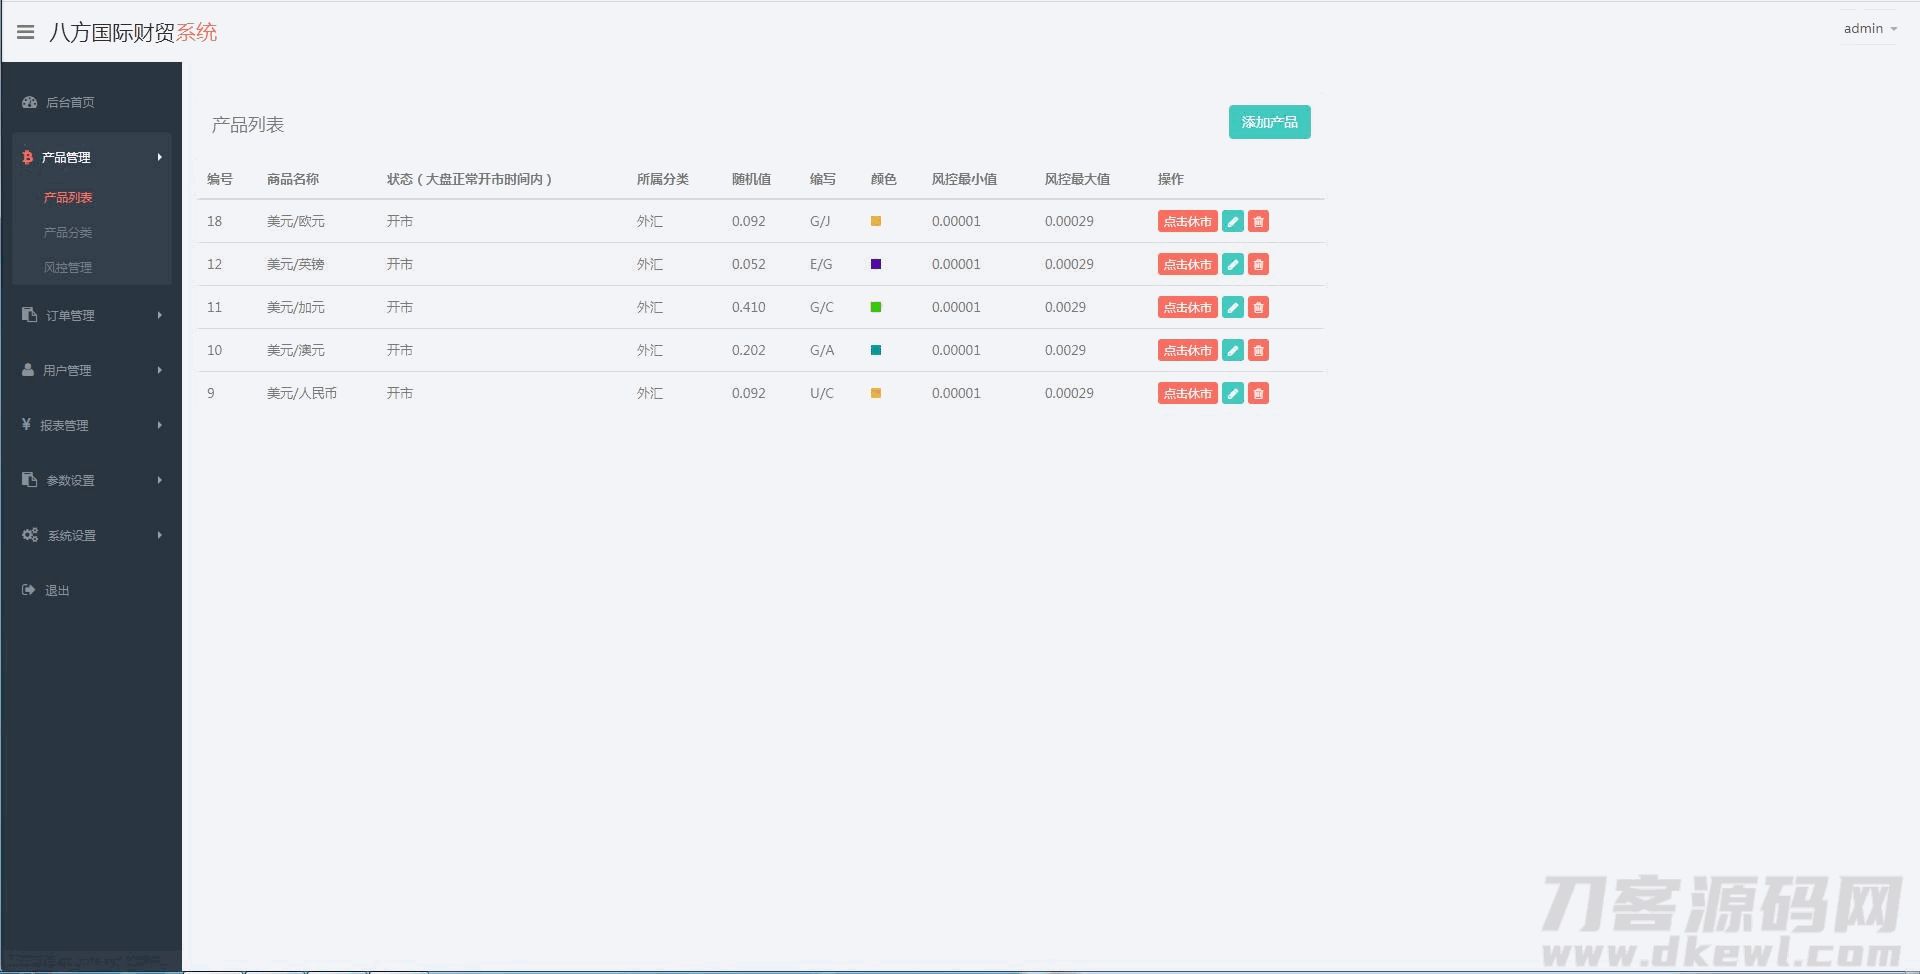Image resolution: width=1920 pixels, height=974 pixels.
Task: Click the 添加产品 button
Action: click(1269, 122)
